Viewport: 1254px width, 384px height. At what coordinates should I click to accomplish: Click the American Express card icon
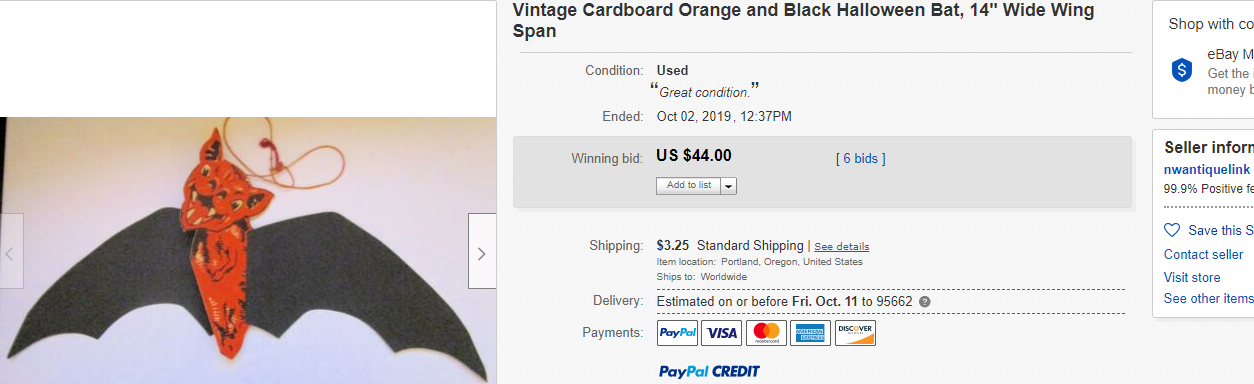(x=810, y=333)
